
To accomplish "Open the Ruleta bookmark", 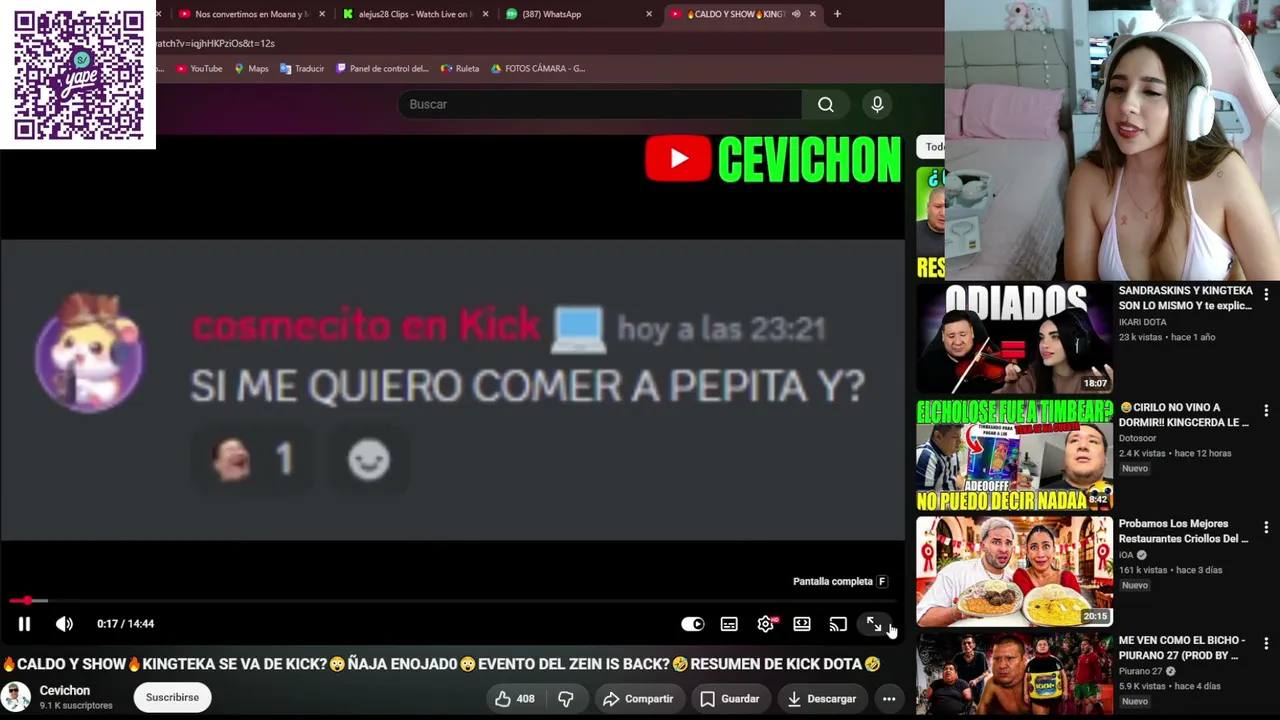I will click(460, 69).
